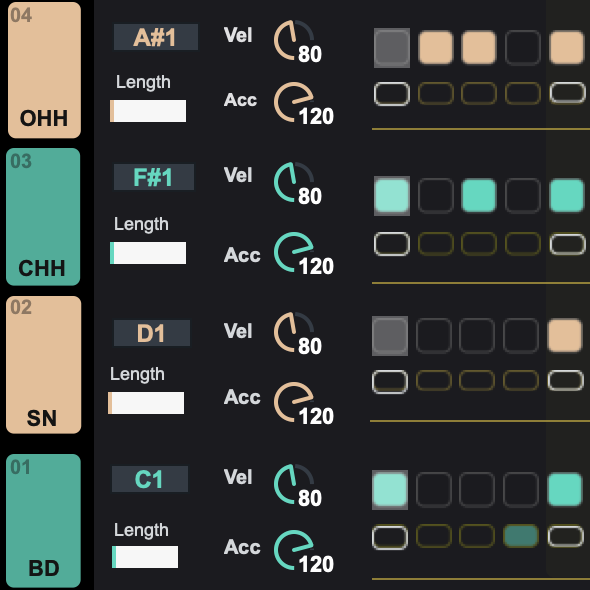Open the D1 note selector for snare
This screenshot has width=590, height=590.
tap(152, 333)
